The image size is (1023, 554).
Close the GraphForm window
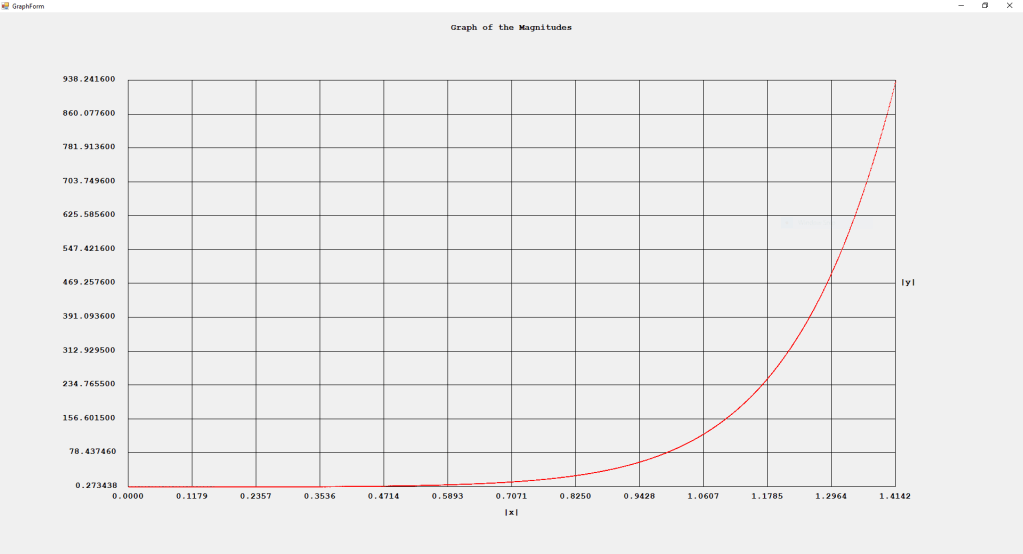click(x=1010, y=6)
